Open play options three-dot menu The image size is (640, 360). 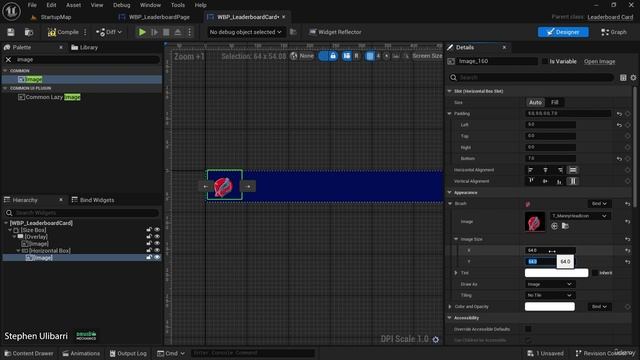189,32
